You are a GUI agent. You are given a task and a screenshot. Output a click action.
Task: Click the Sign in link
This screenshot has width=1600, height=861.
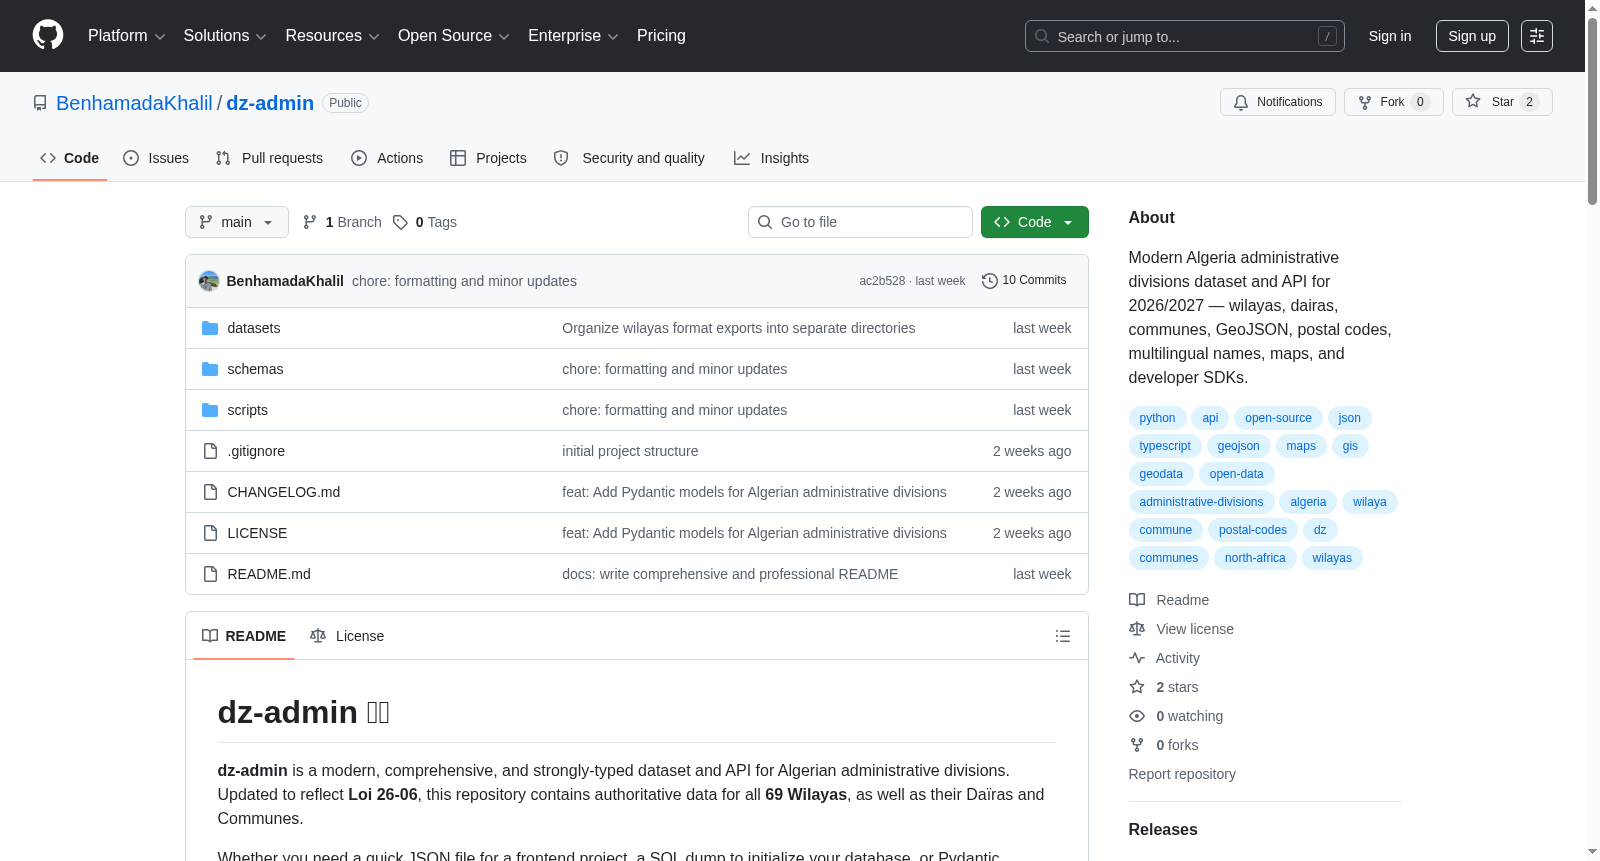point(1390,36)
